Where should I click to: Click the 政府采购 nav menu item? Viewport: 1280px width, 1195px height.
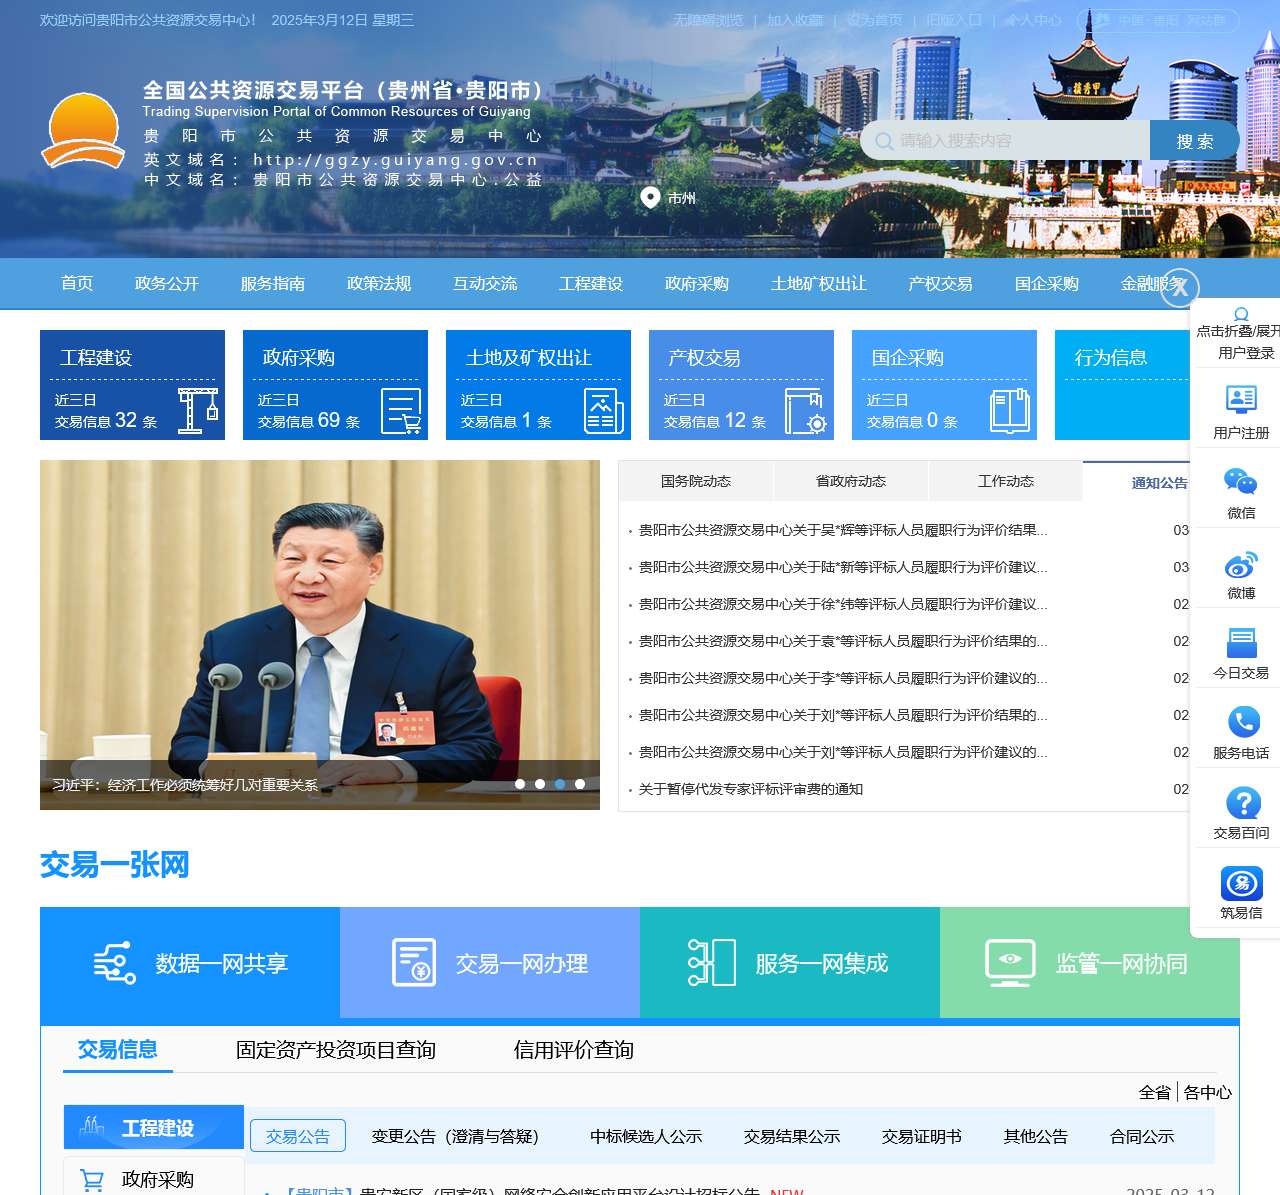(697, 284)
